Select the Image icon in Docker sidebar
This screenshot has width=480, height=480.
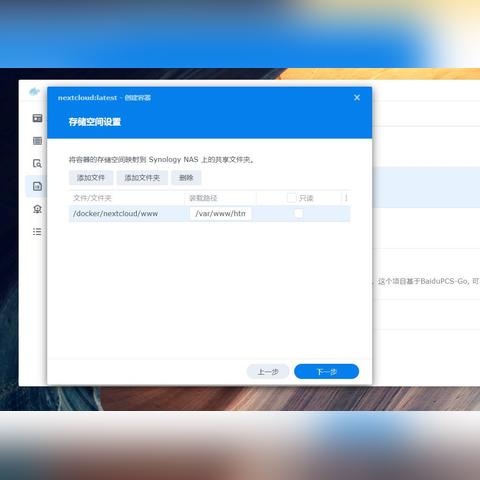(x=37, y=186)
